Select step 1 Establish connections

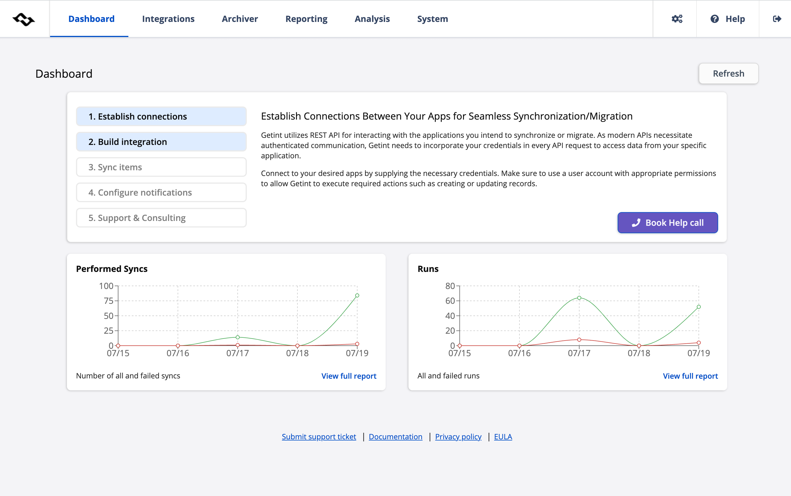tap(161, 117)
